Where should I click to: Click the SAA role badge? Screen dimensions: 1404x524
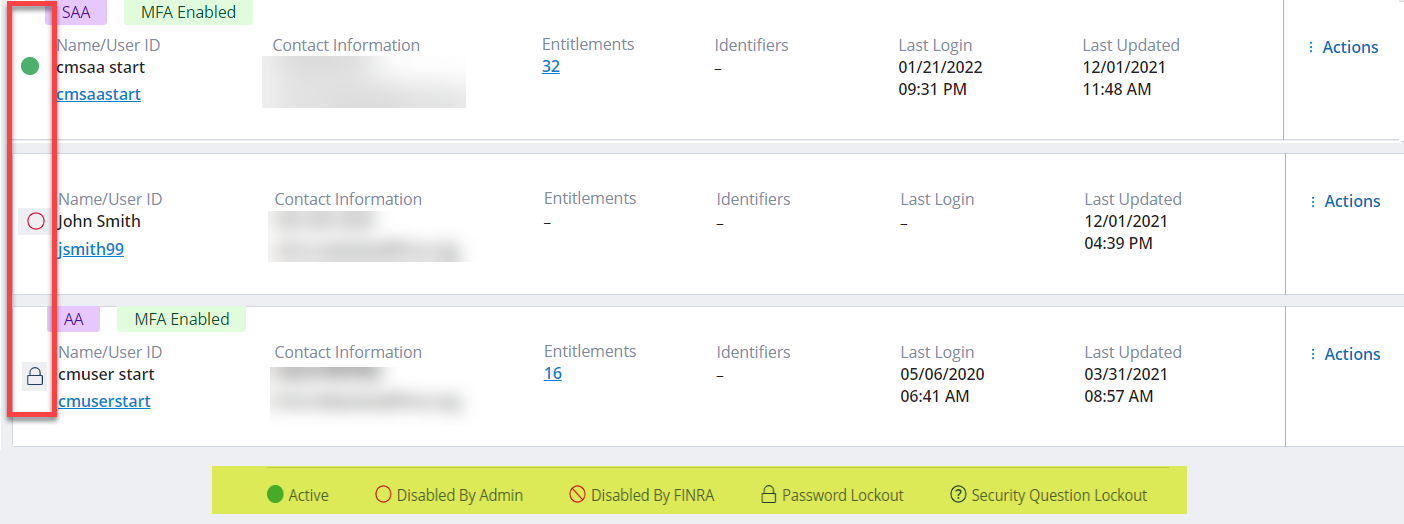[76, 13]
